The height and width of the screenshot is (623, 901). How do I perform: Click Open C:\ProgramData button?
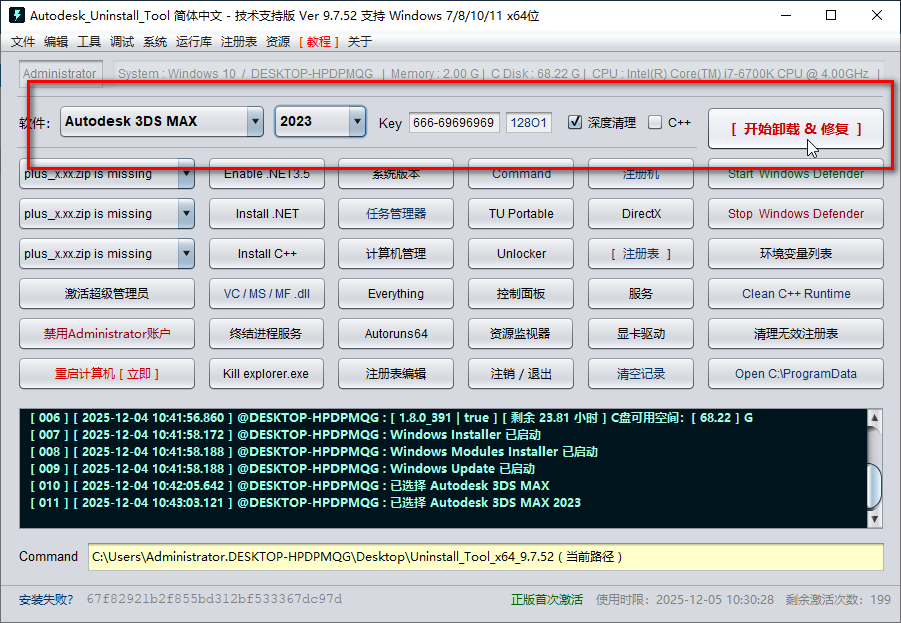[796, 374]
